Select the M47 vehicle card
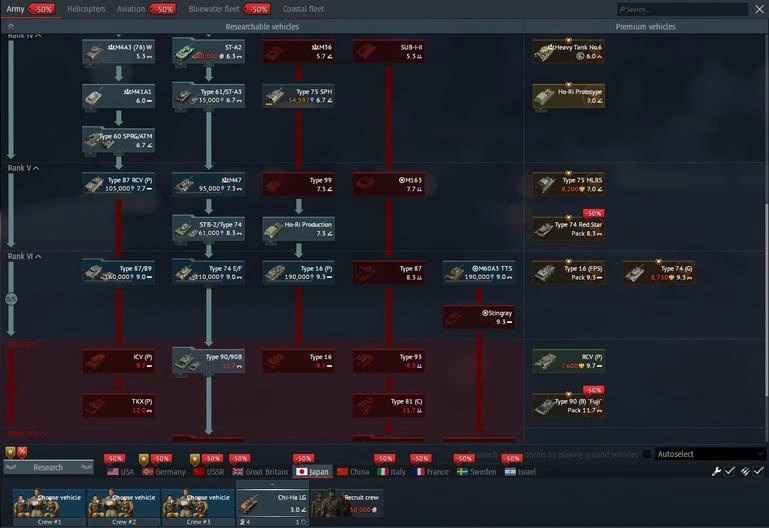 click(209, 184)
